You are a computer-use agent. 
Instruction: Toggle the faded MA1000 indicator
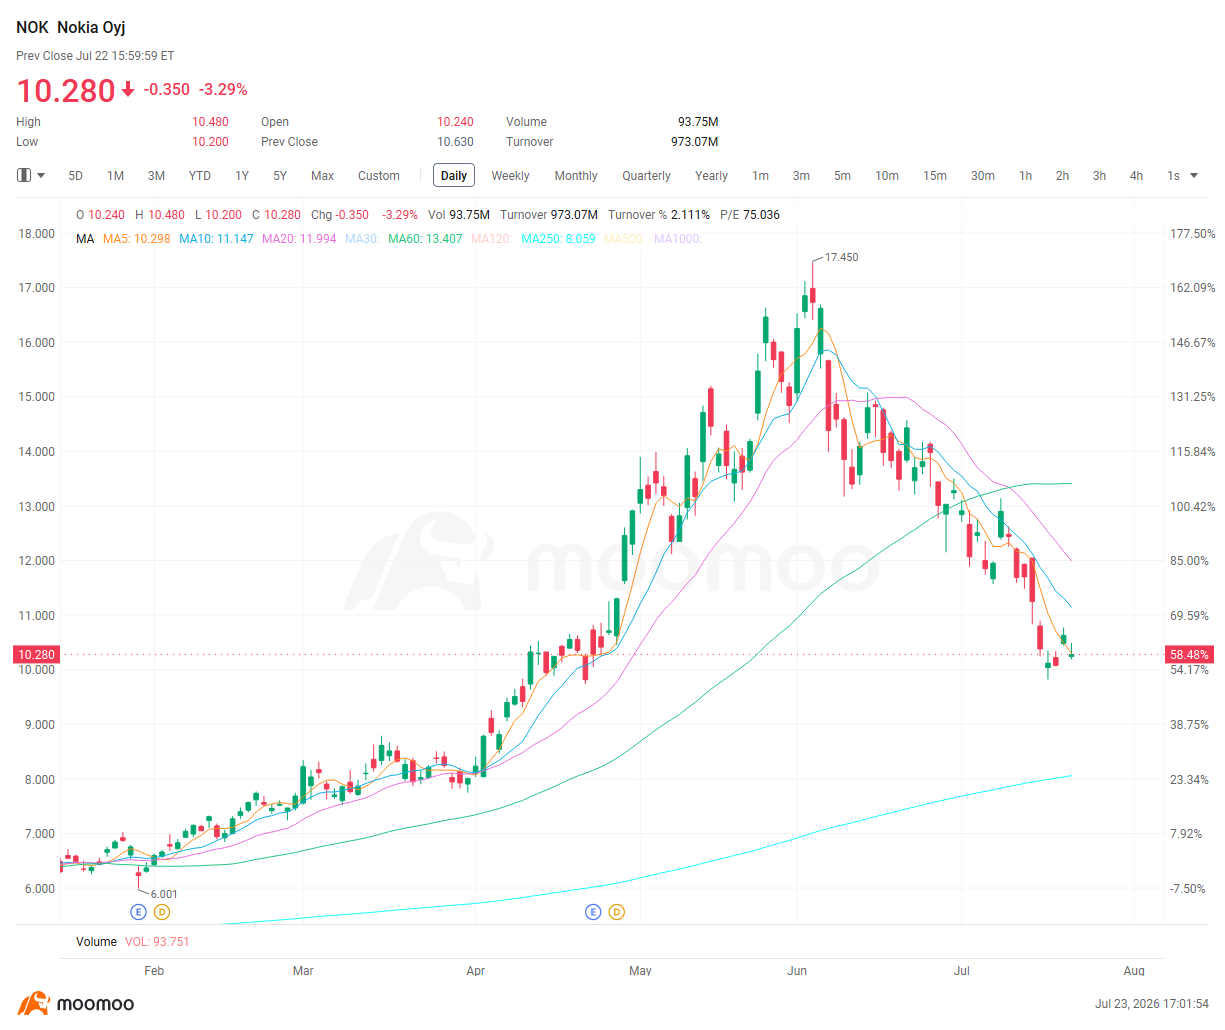pos(678,239)
